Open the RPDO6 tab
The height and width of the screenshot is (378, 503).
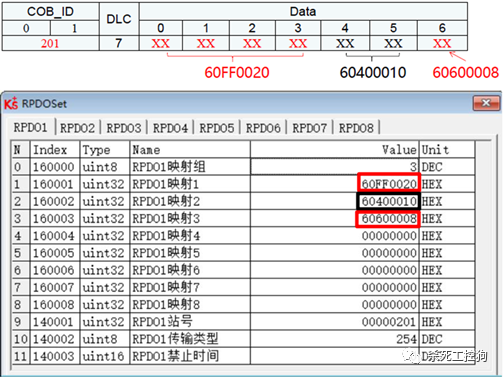[x=263, y=128]
